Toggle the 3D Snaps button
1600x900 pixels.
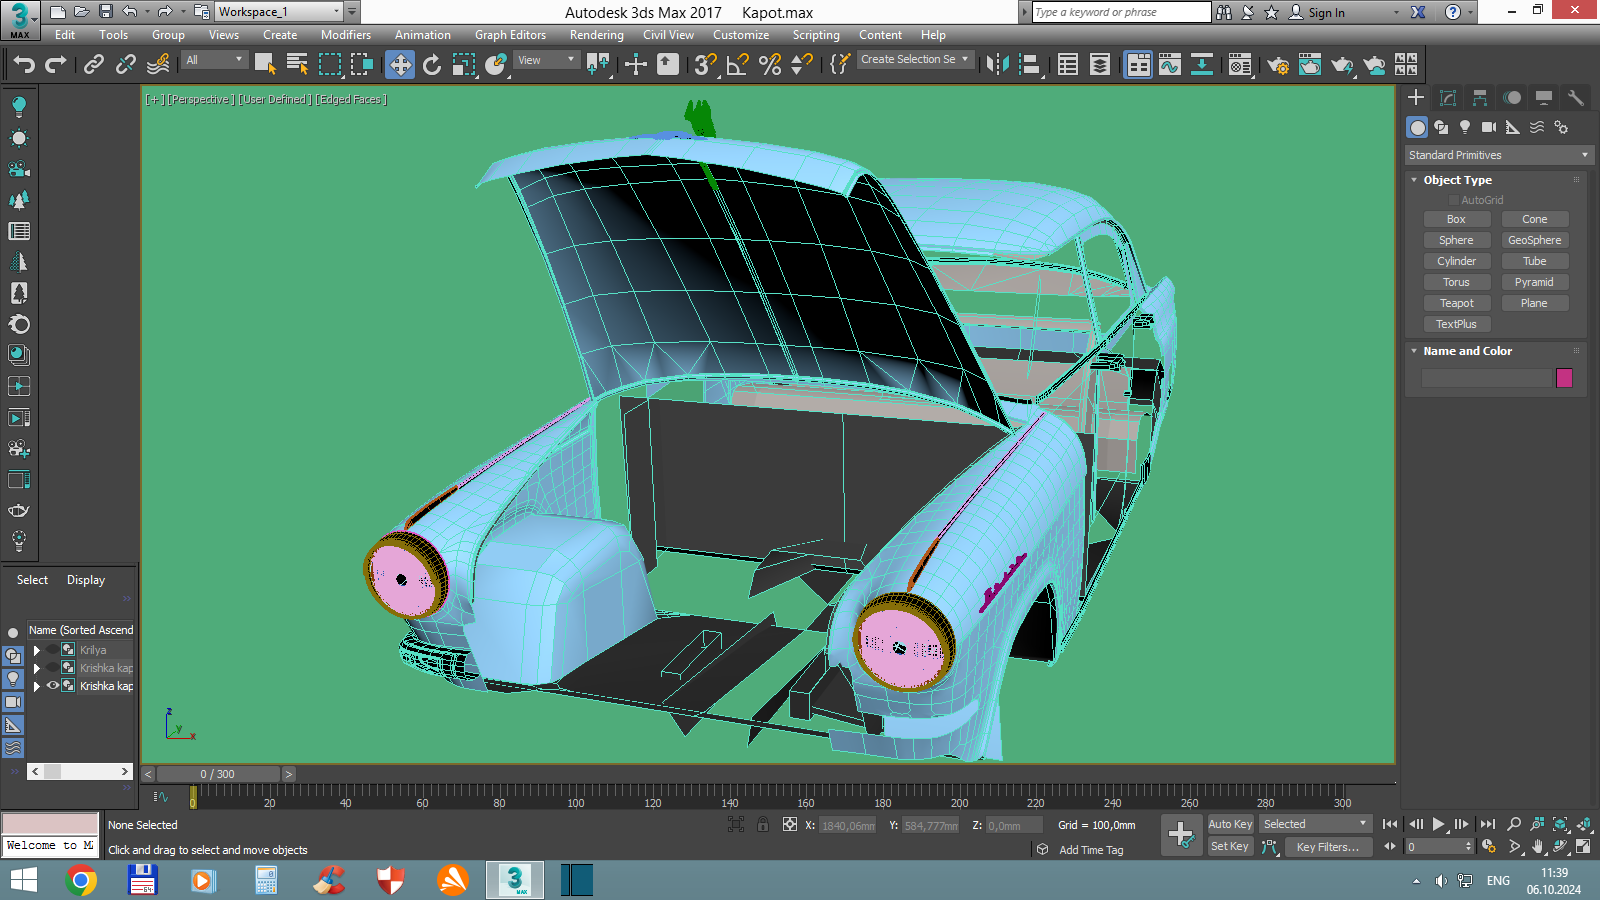705,65
